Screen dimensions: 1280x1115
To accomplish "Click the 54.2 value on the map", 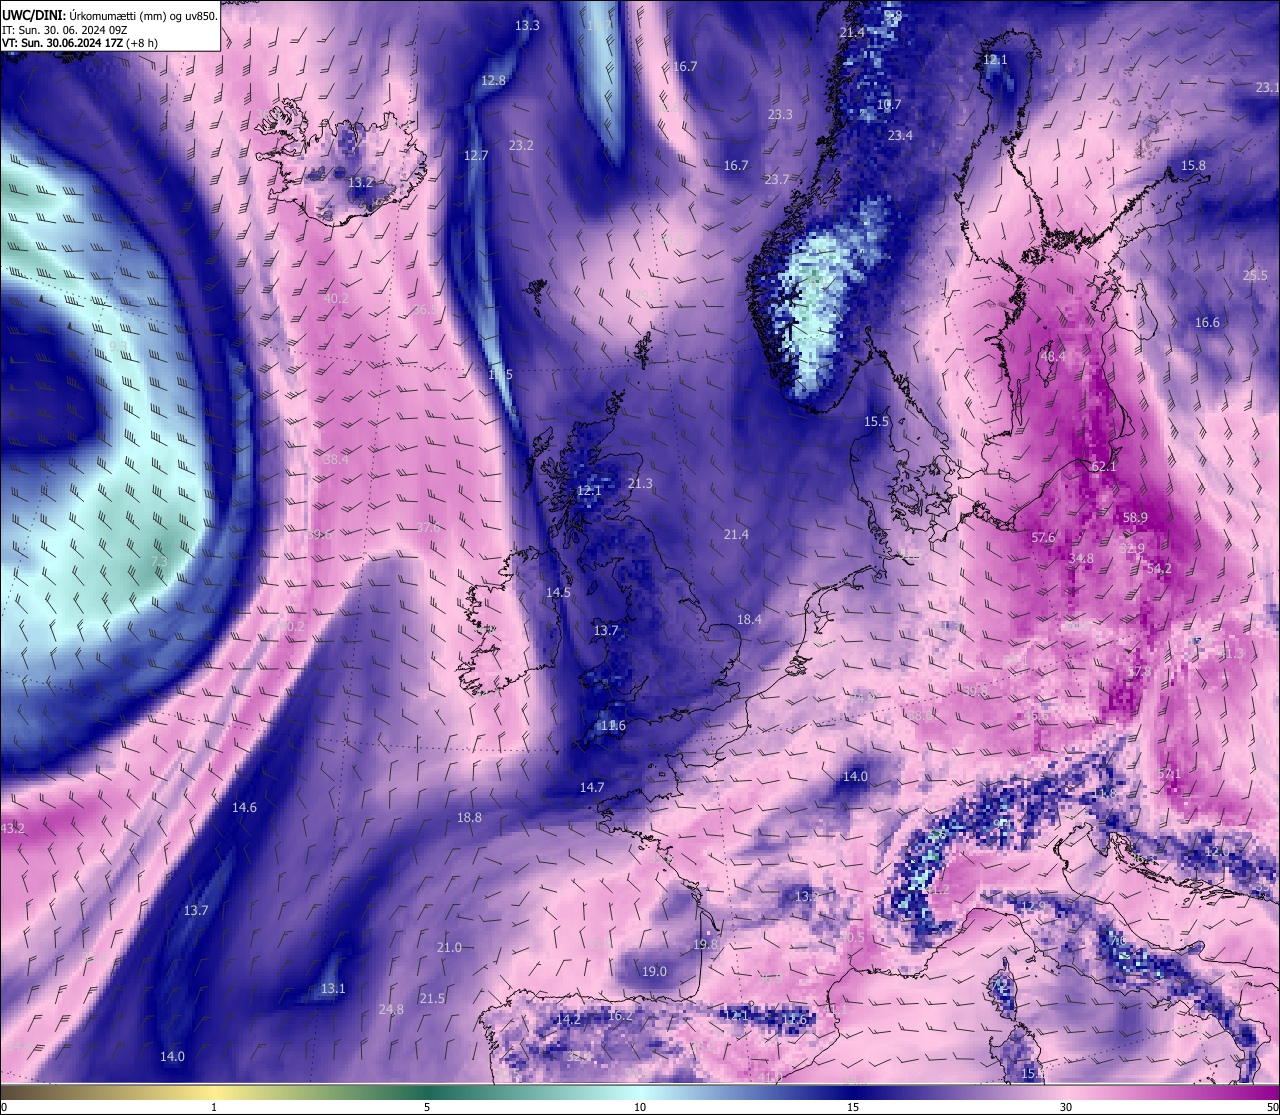I will (1159, 569).
